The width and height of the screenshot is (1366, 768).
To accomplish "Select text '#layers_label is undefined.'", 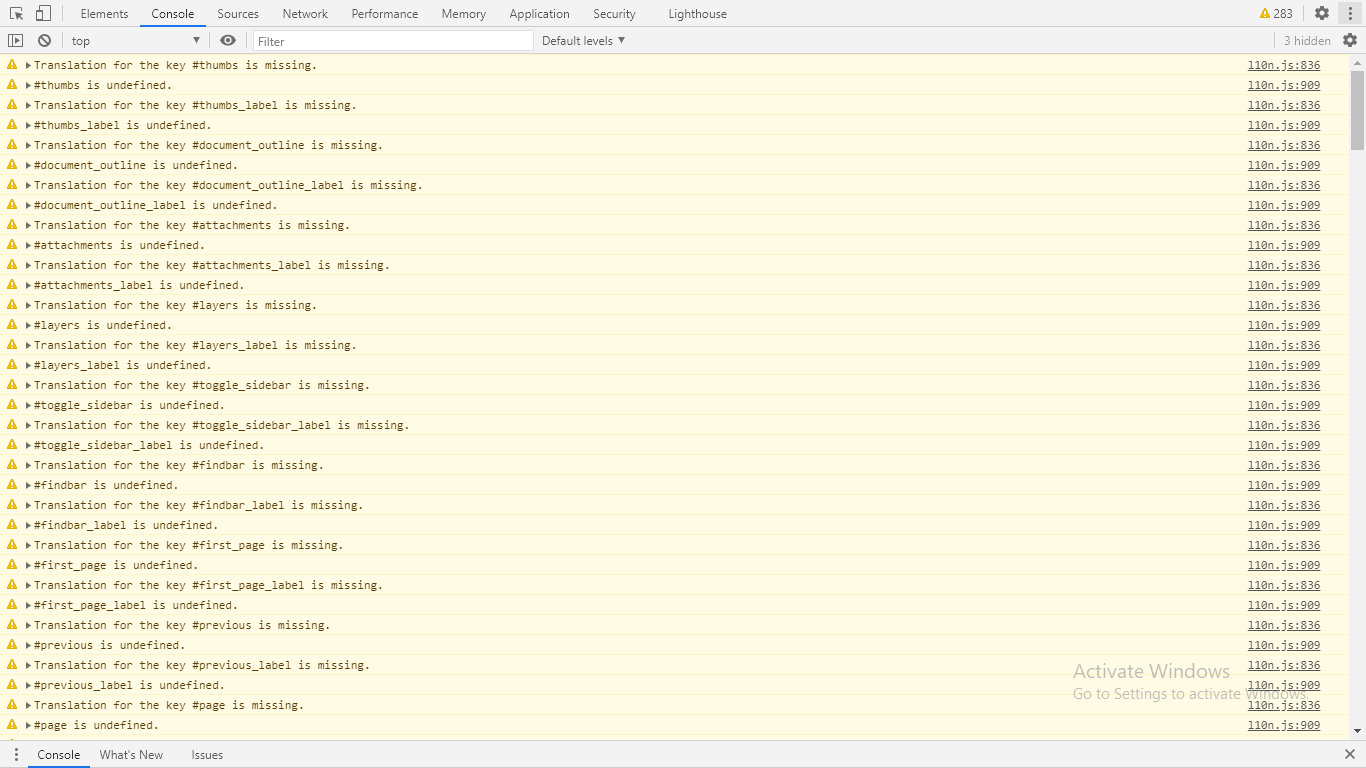I will point(123,365).
